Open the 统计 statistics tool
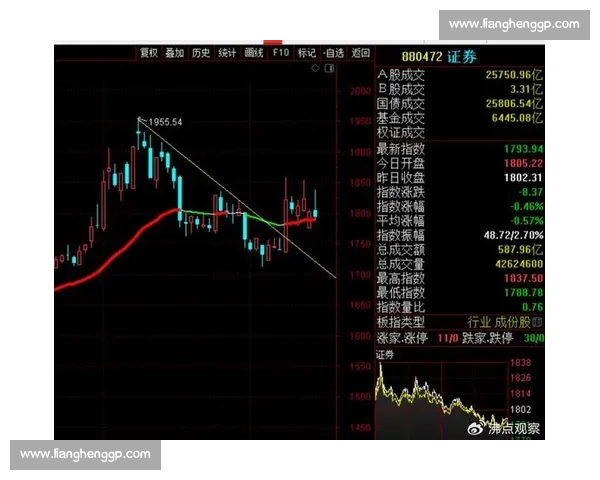 tap(227, 53)
